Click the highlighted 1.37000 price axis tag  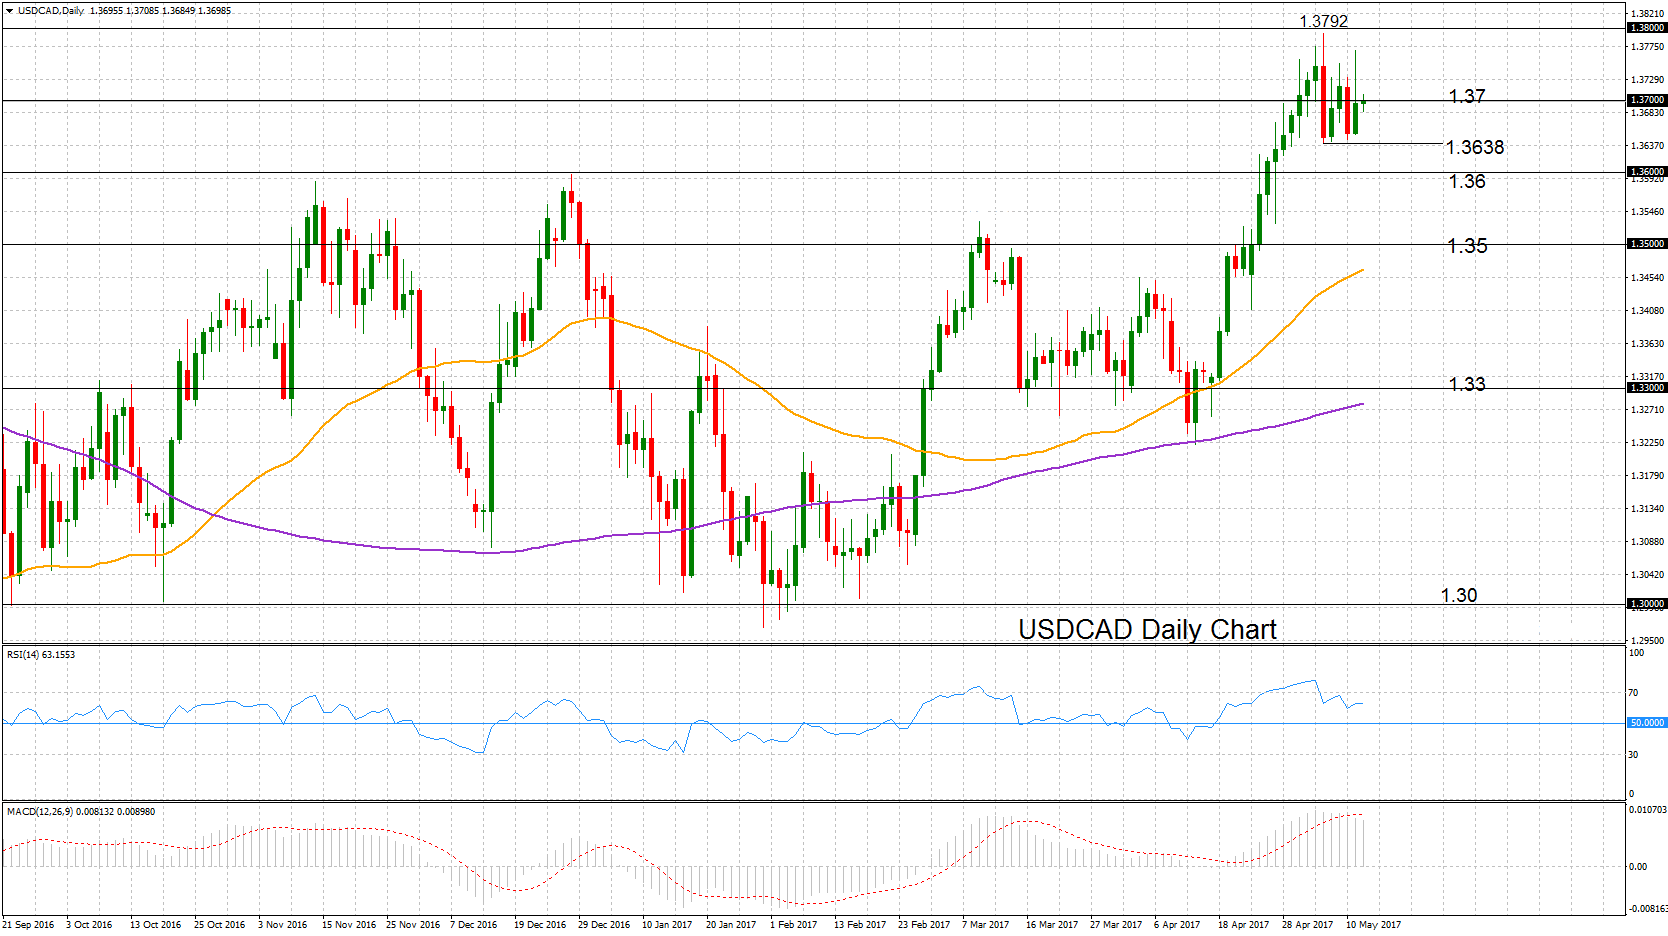coord(1647,100)
